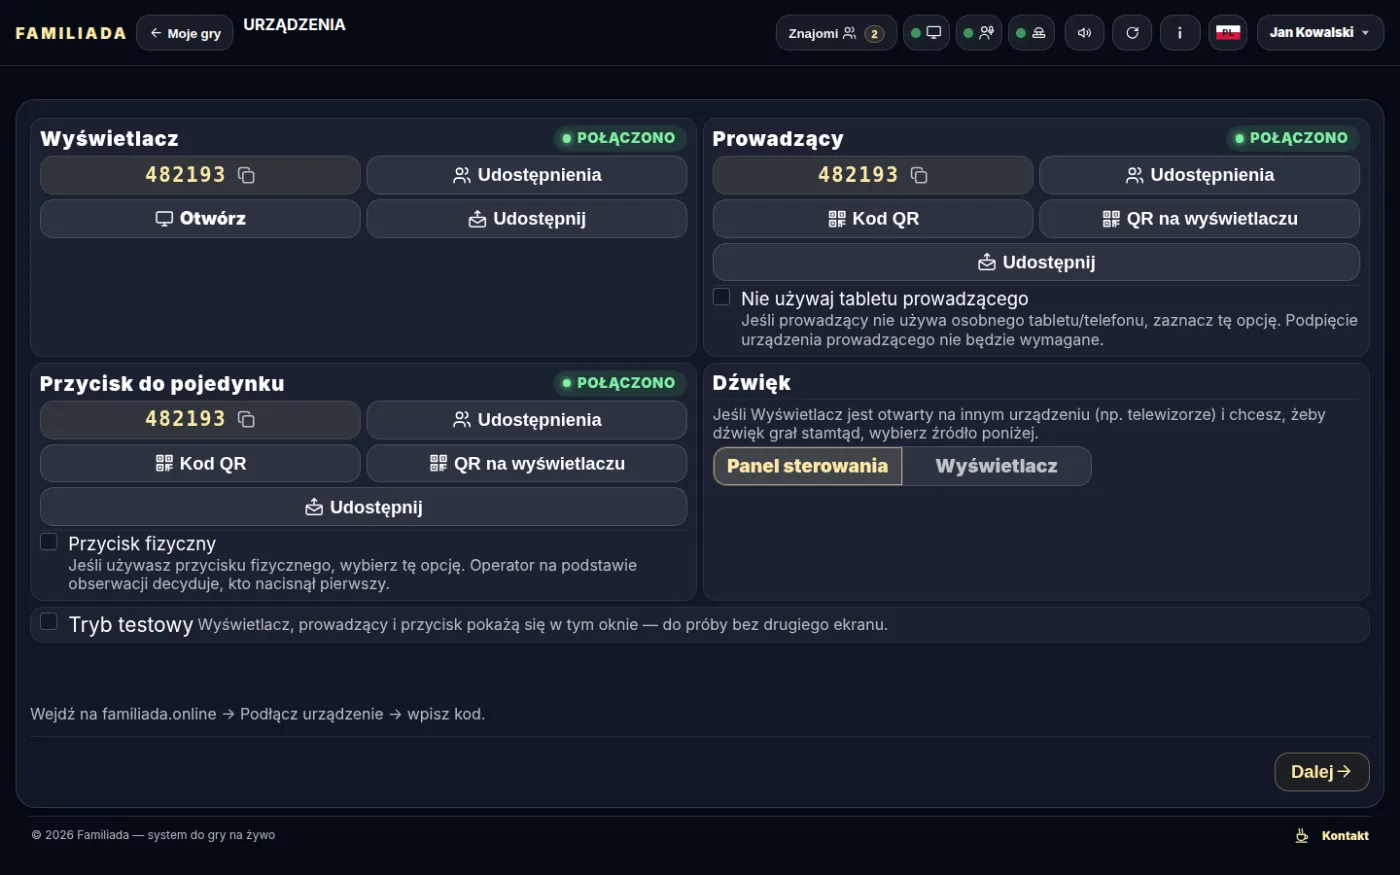Click the refresh icon in header
Viewport: 1400px width, 875px height.
pos(1132,33)
